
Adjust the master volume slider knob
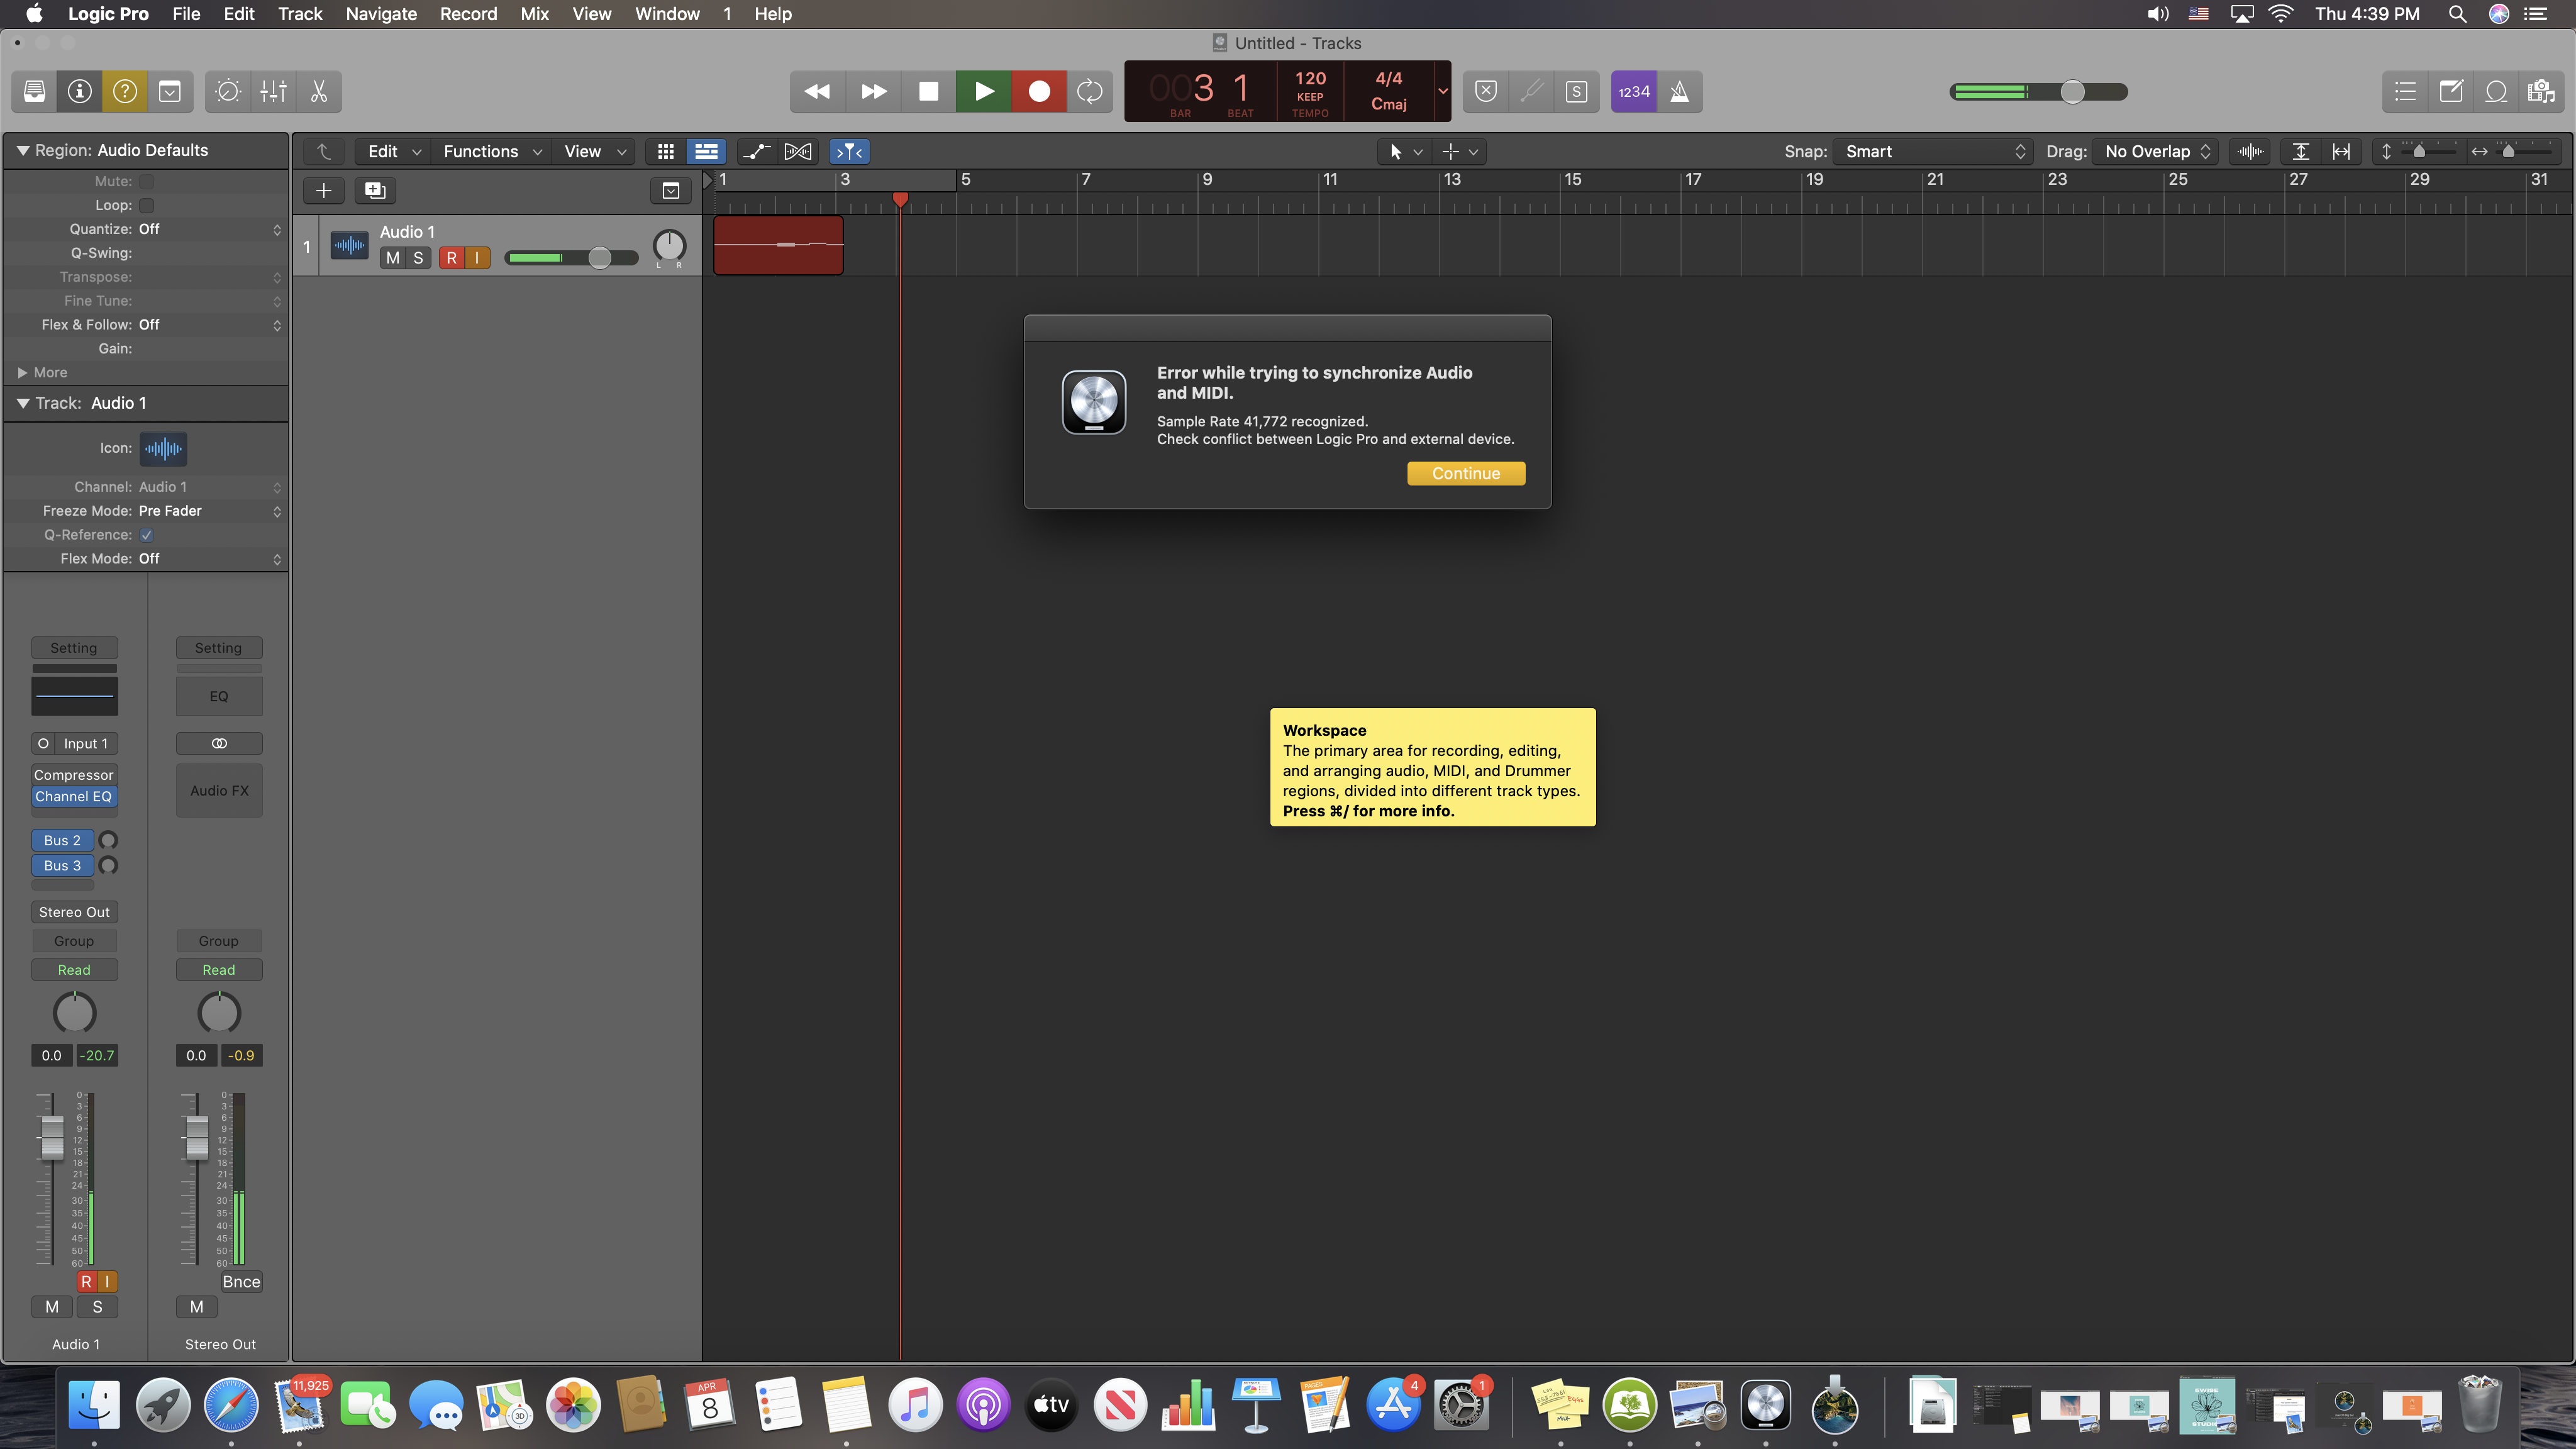(x=2072, y=91)
